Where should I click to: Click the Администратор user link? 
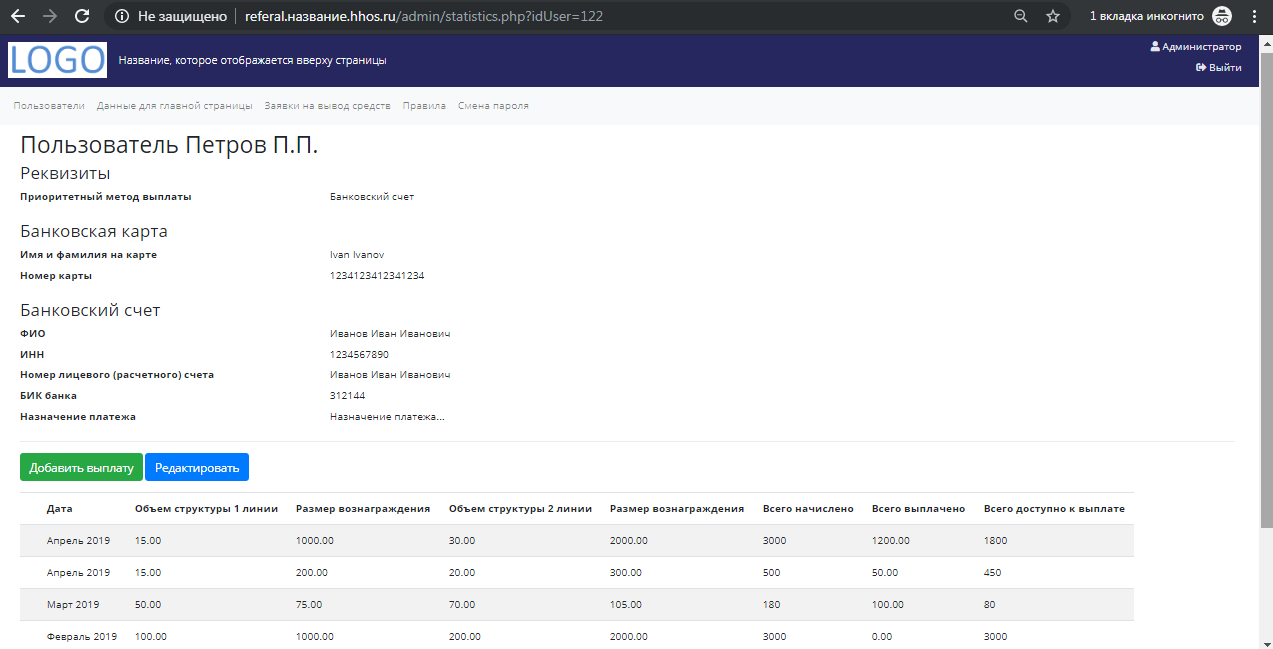[x=1196, y=47]
